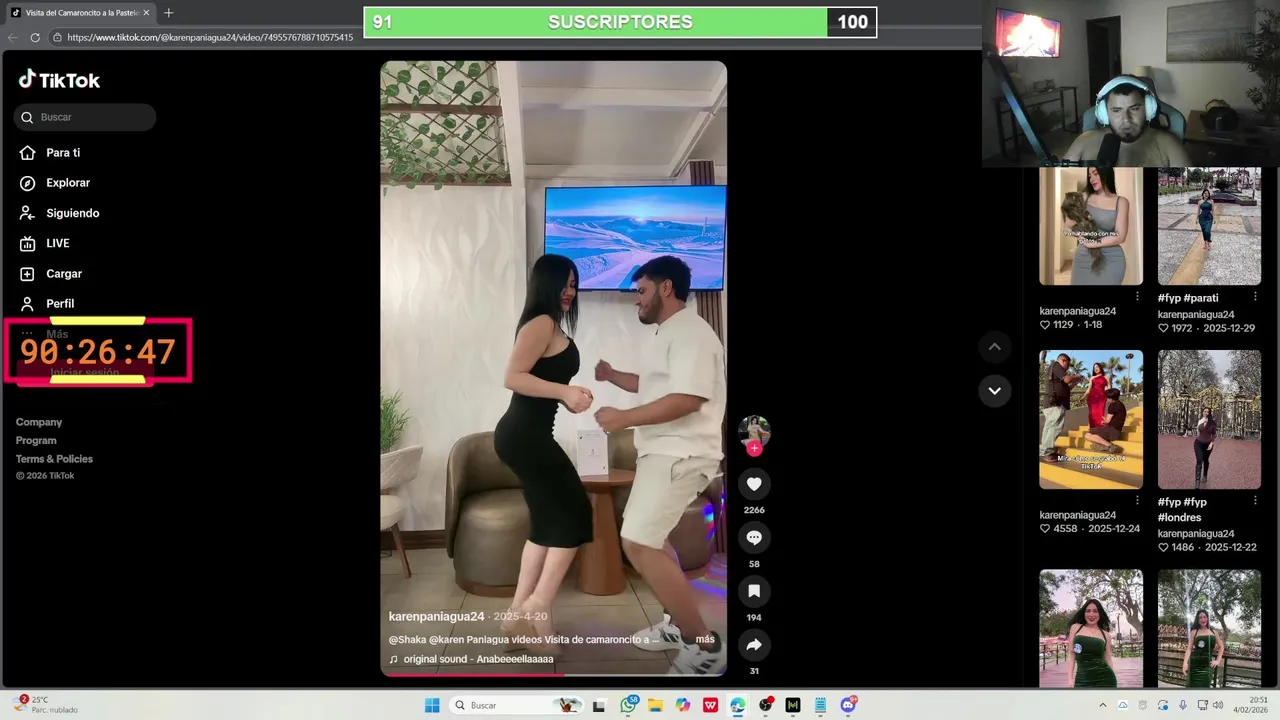Image resolution: width=1280 pixels, height=720 pixels.
Task: Open the Perfil page
Action: point(47,303)
